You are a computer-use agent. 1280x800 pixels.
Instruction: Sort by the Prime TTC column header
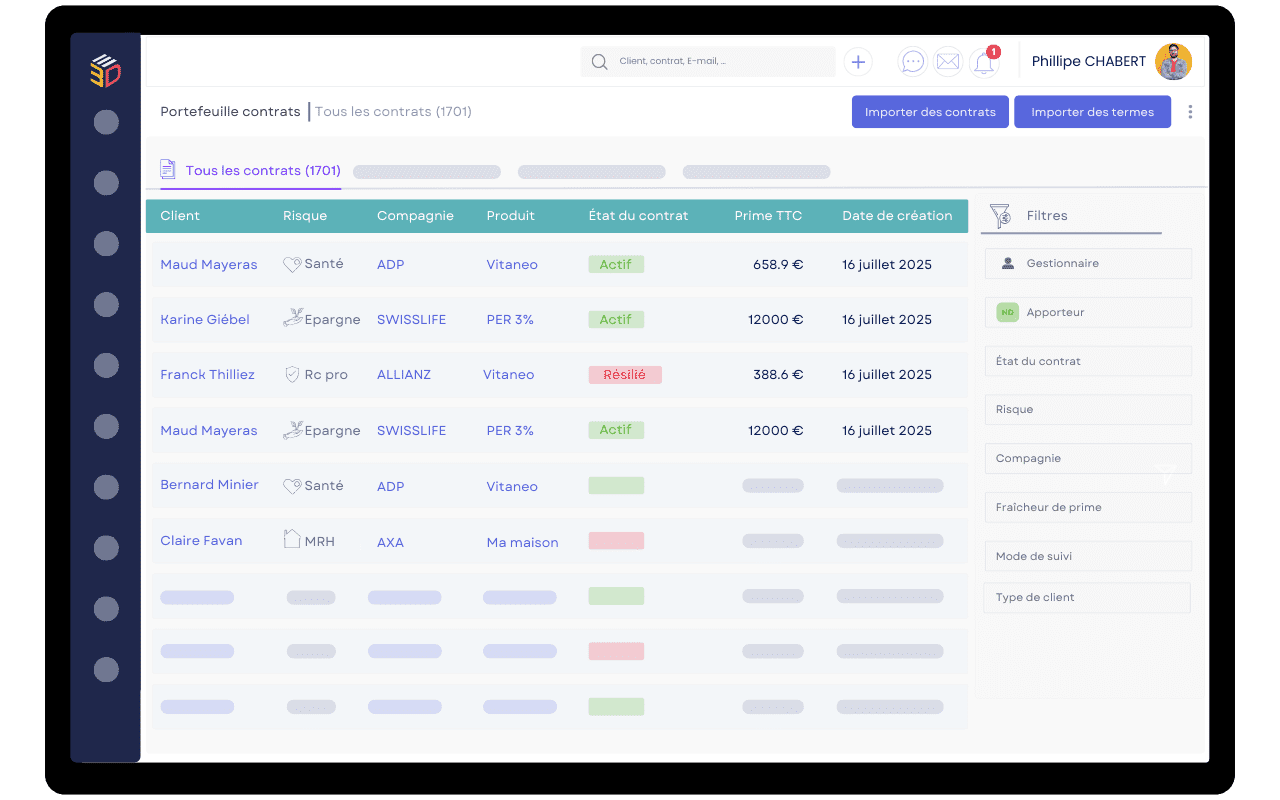[x=768, y=216]
